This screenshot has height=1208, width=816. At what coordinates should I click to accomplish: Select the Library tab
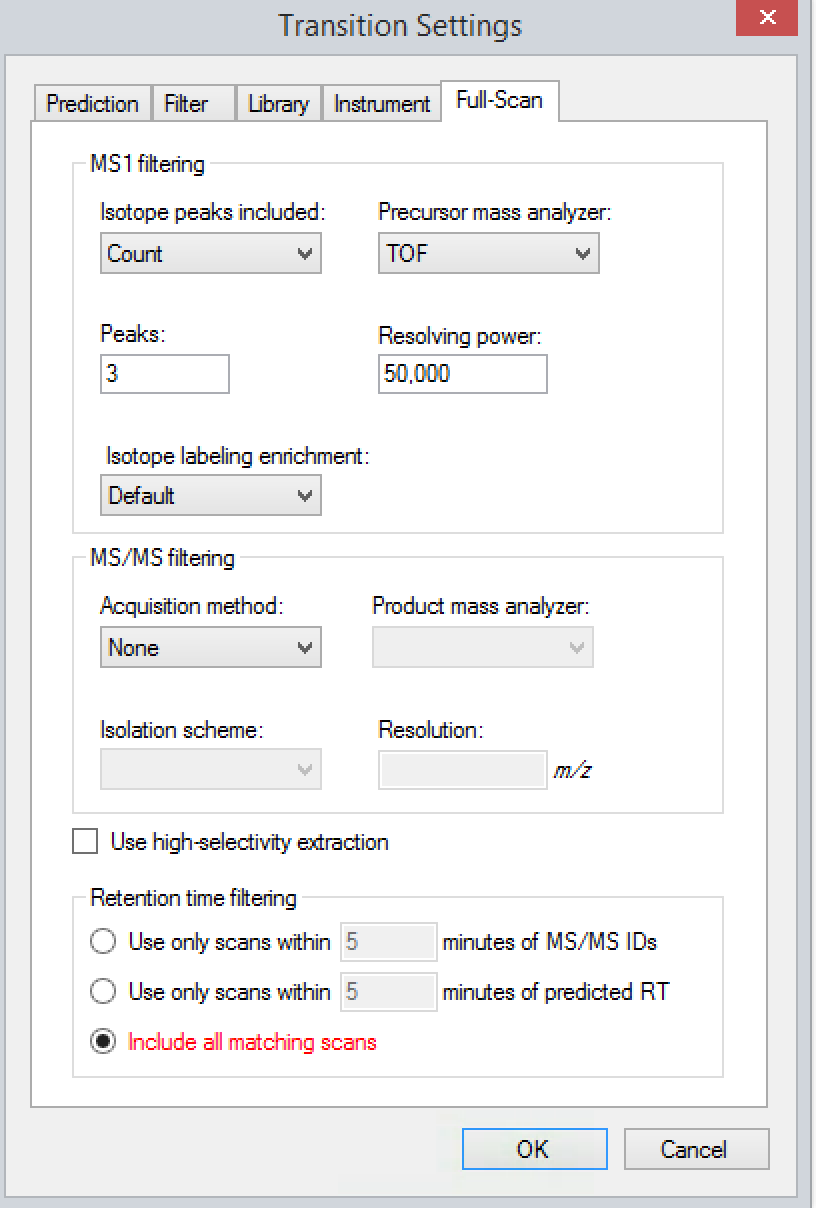(278, 104)
